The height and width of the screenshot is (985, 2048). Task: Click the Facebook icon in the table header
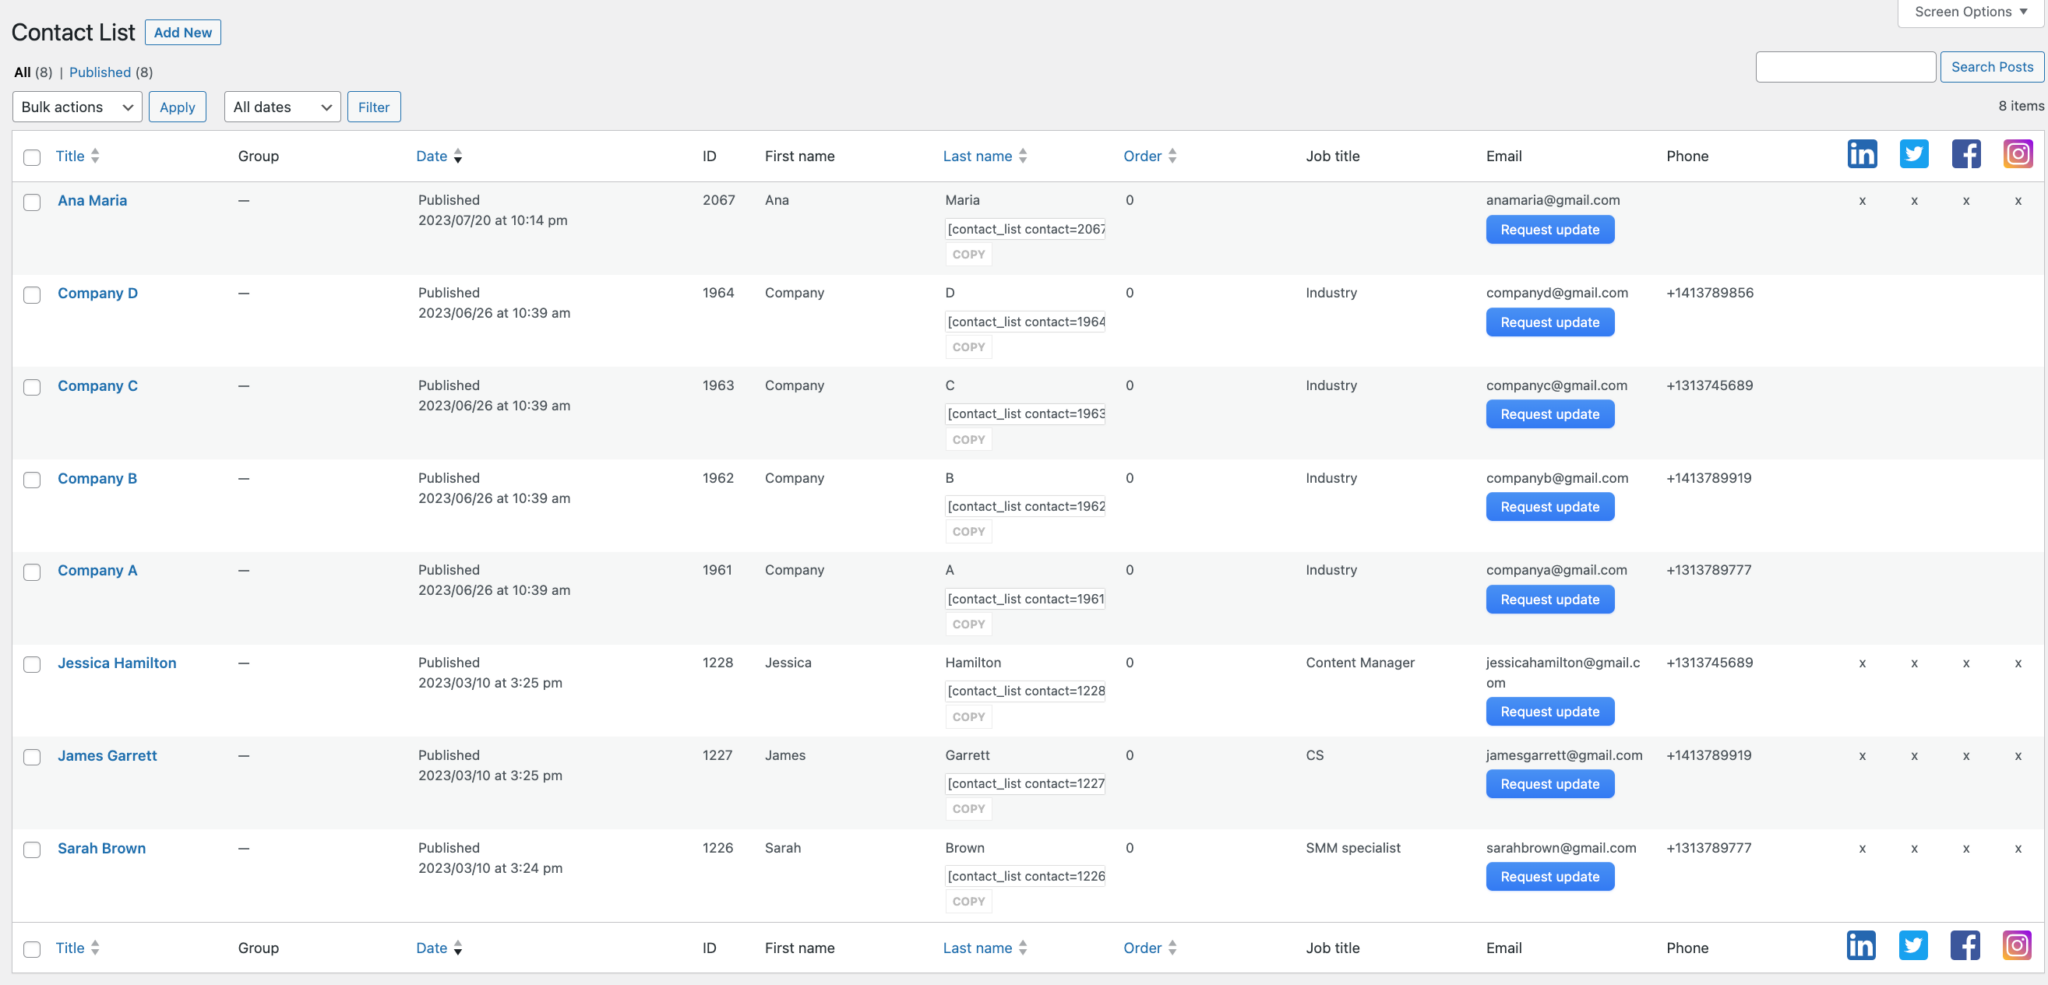tap(1966, 154)
